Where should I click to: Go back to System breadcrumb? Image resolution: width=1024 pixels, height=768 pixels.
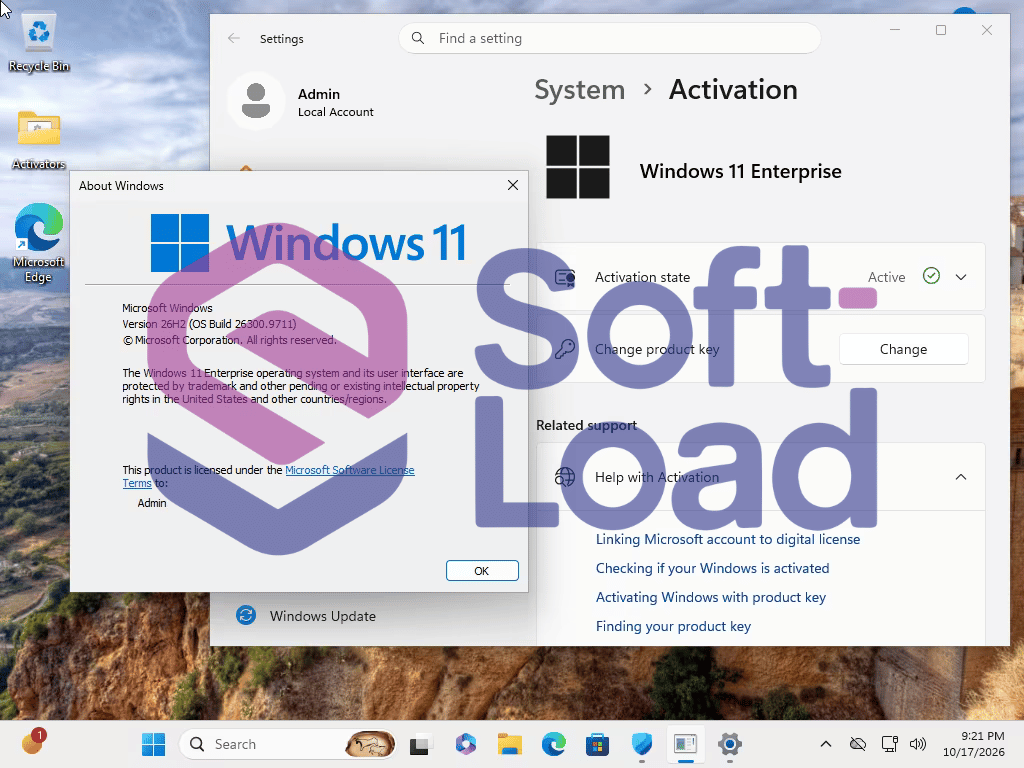(579, 89)
